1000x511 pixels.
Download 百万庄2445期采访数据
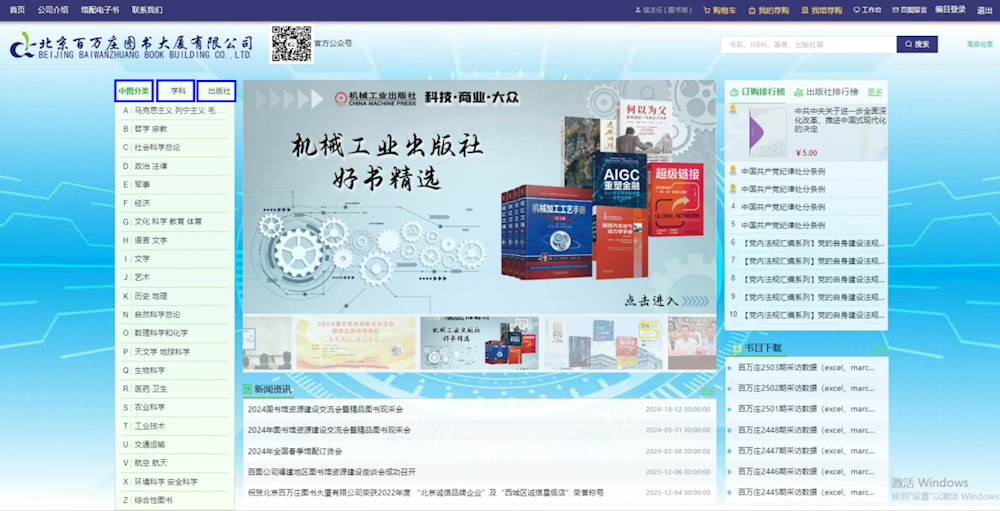click(x=806, y=492)
